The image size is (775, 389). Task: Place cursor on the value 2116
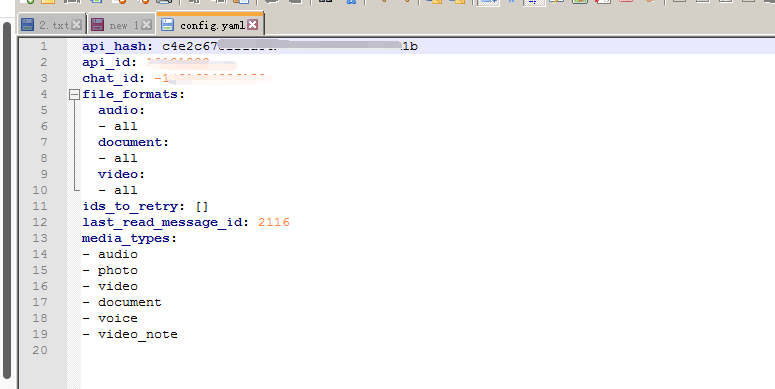tap(274, 222)
